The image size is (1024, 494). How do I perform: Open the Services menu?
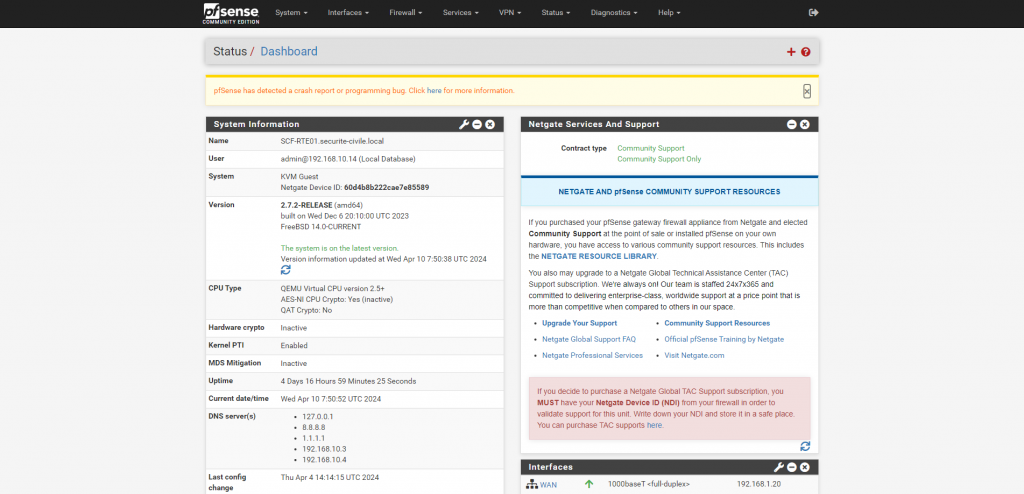[460, 13]
